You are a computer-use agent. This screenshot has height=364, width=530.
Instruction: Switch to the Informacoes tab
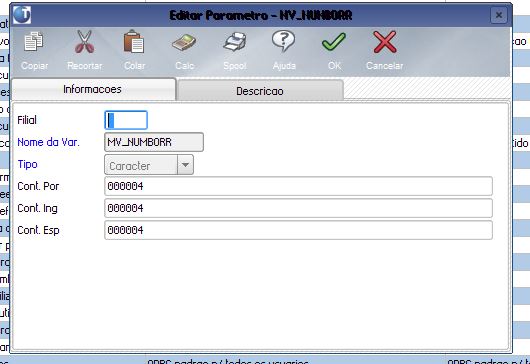94,89
